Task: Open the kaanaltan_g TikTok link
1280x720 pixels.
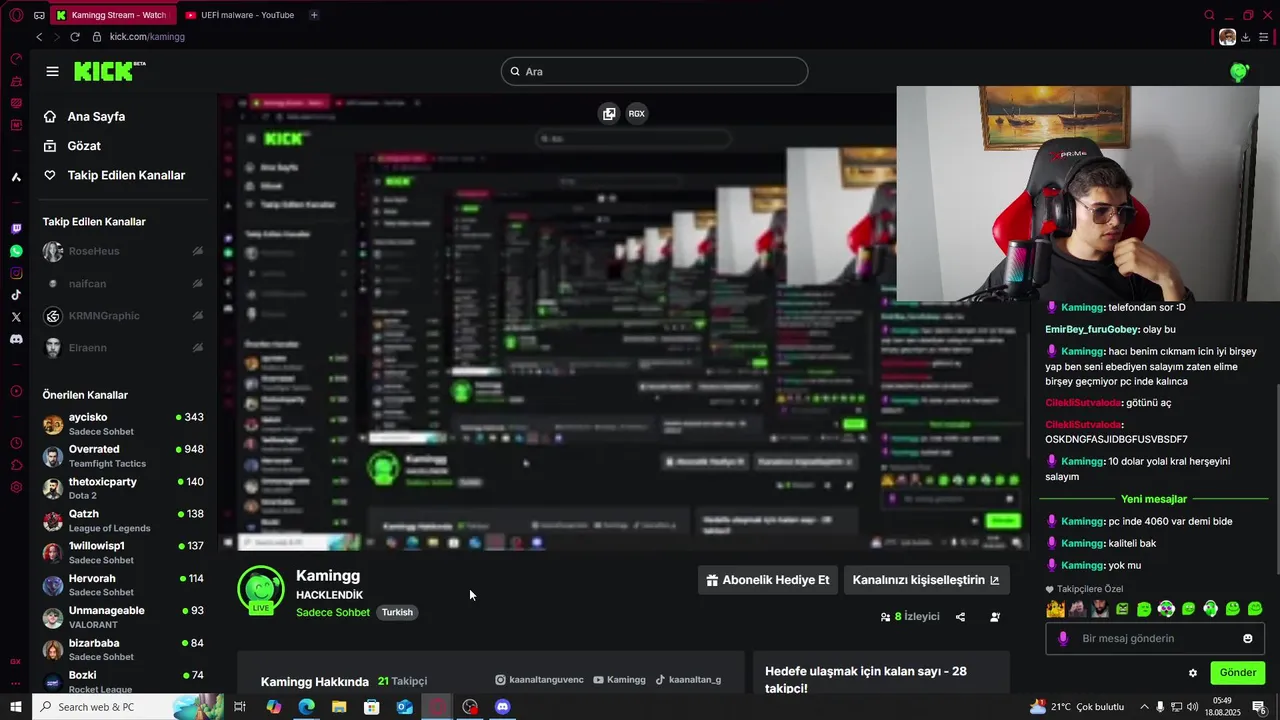Action: pos(688,680)
